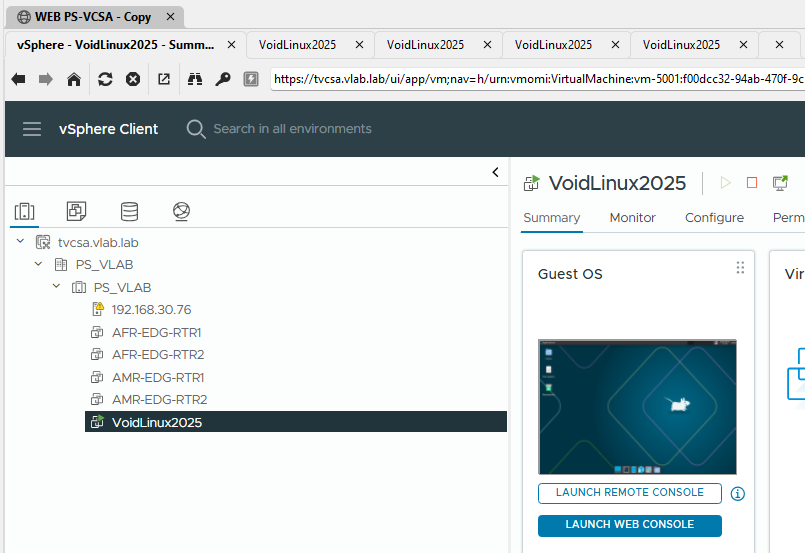Click the URL address bar

tap(538, 79)
